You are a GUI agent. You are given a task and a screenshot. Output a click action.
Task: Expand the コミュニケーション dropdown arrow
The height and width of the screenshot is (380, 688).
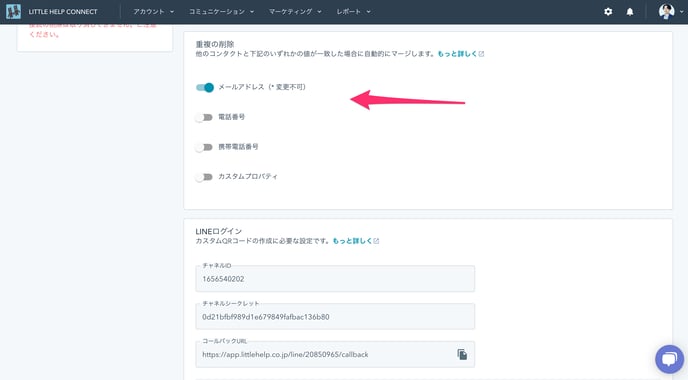(252, 12)
